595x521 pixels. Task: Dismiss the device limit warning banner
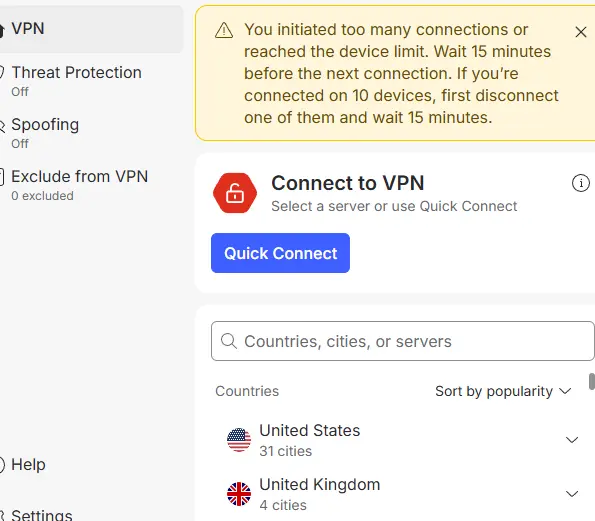pos(581,32)
